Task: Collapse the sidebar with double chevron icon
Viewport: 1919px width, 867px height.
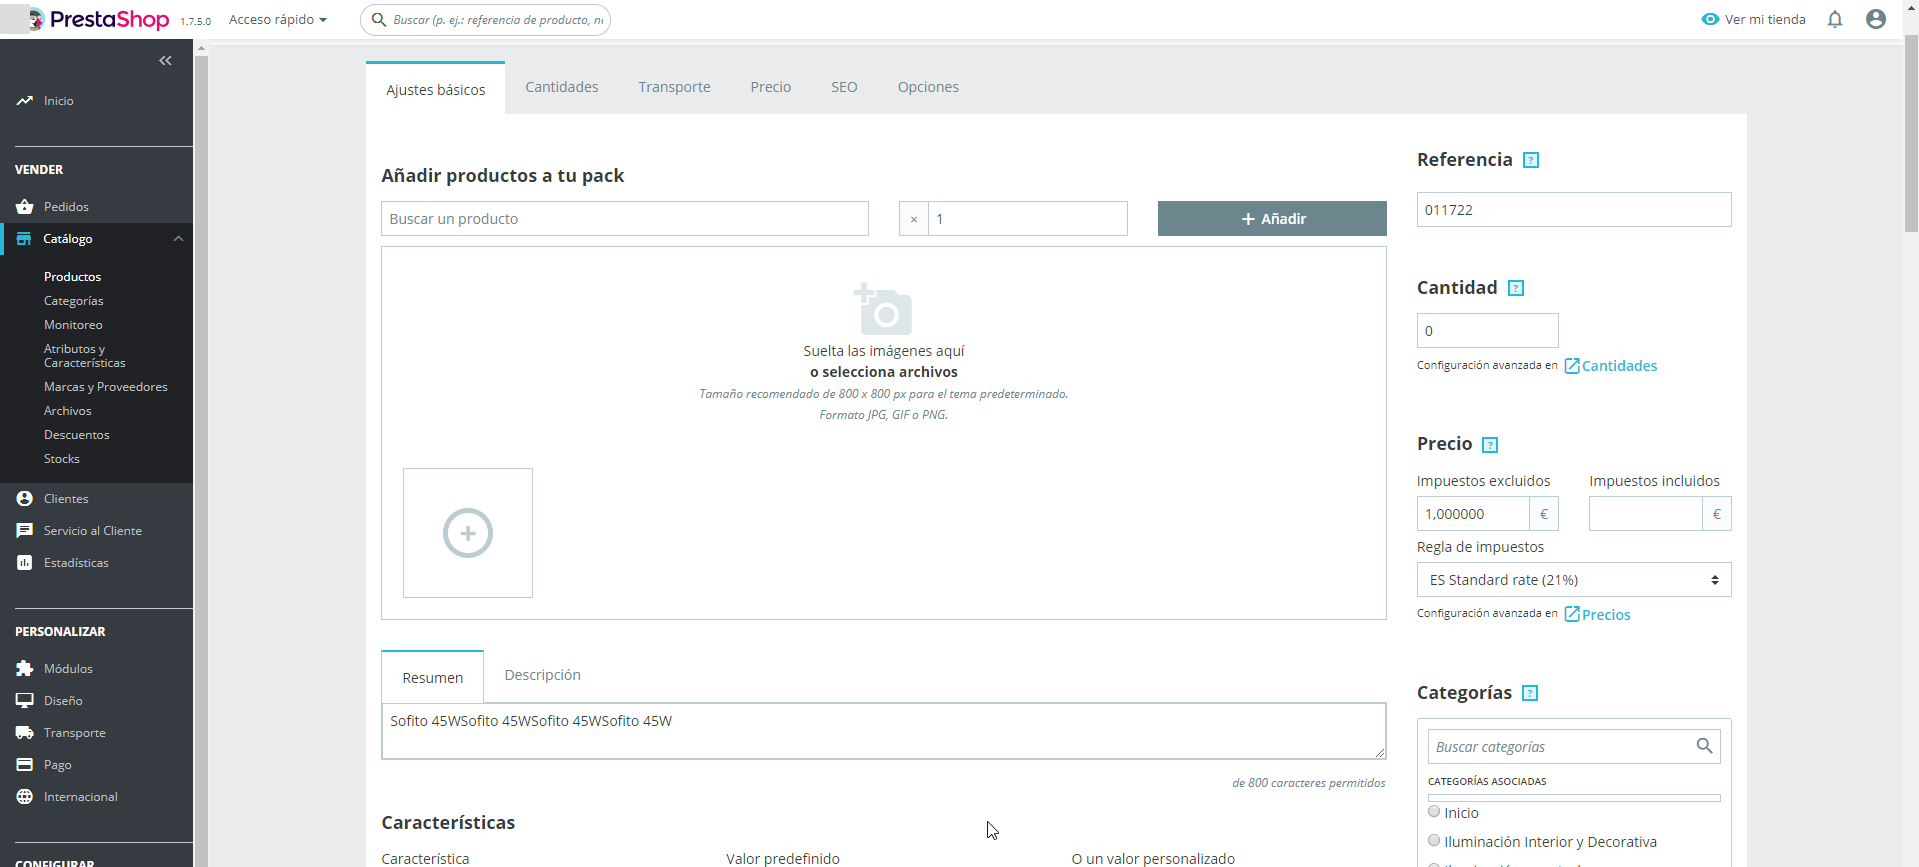Action: 165,61
